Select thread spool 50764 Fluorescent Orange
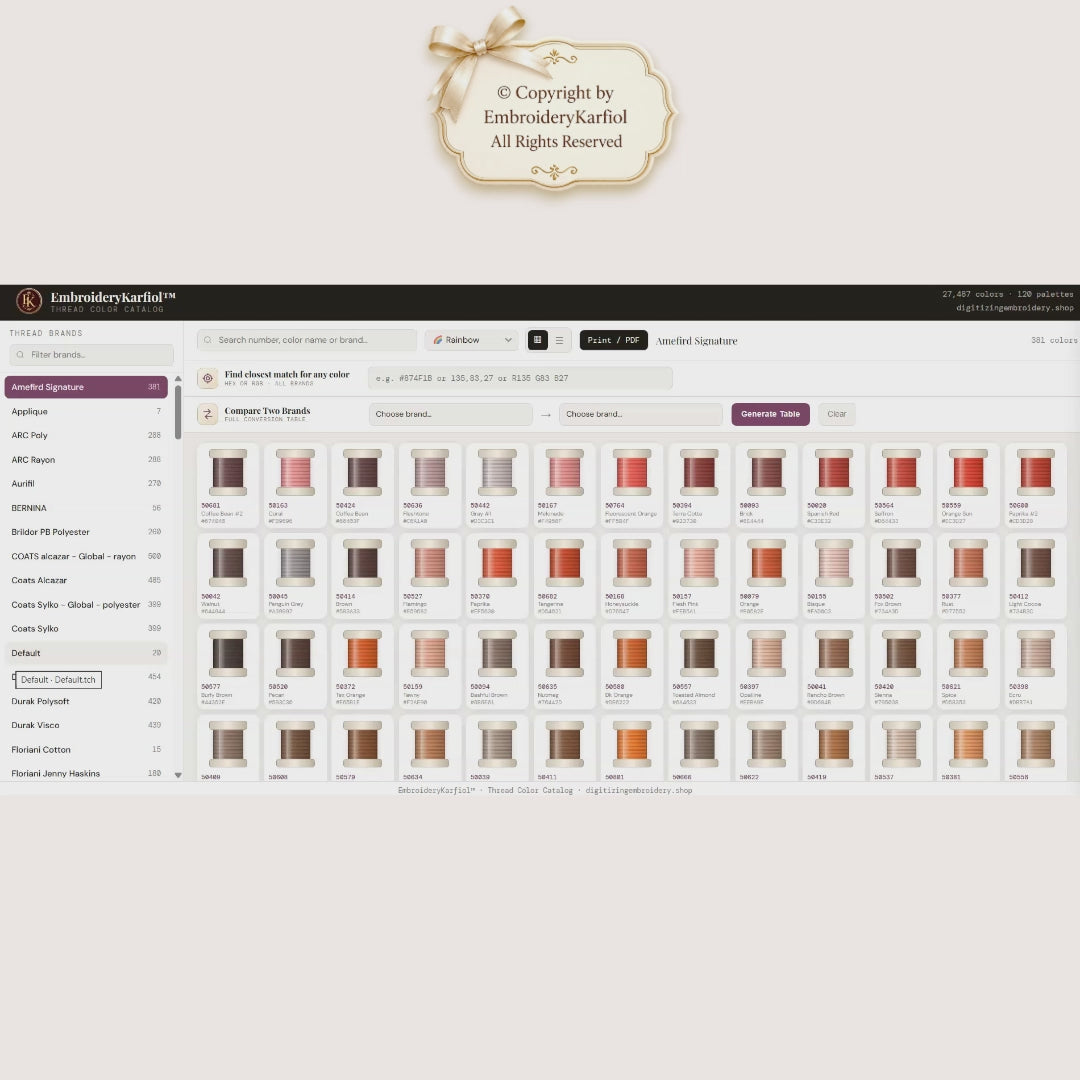Image resolution: width=1080 pixels, height=1080 pixels. click(632, 486)
